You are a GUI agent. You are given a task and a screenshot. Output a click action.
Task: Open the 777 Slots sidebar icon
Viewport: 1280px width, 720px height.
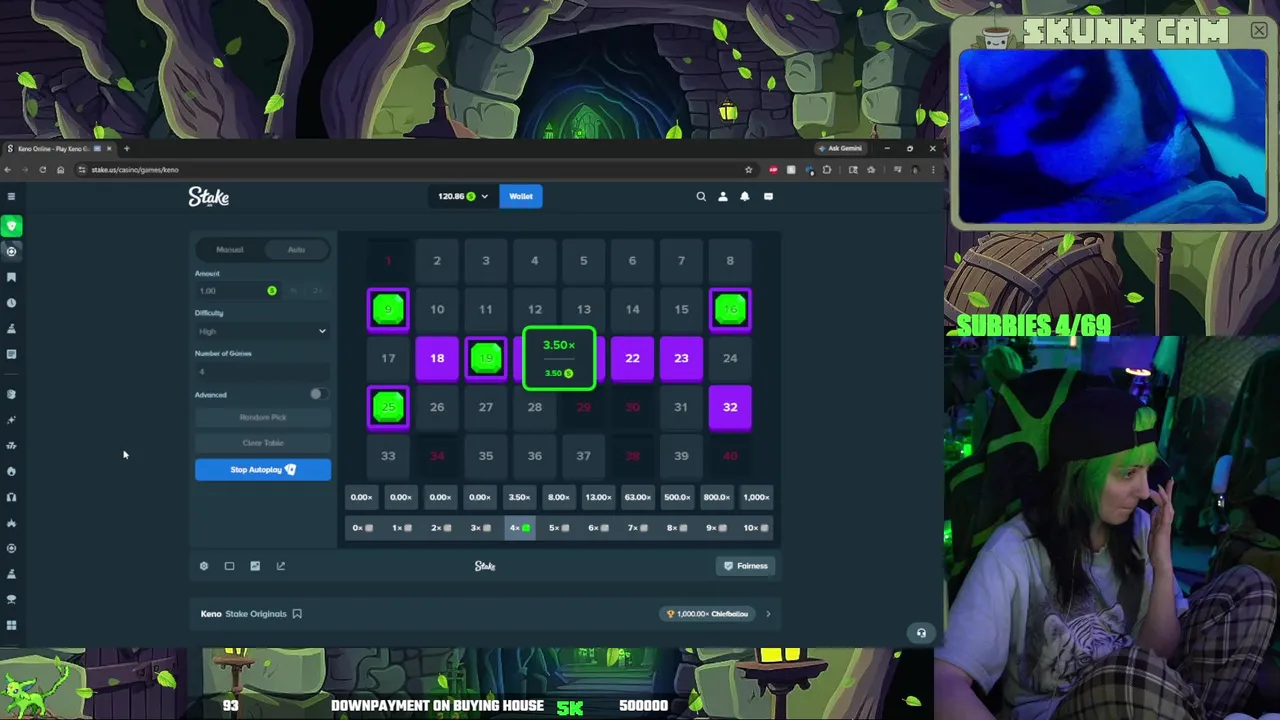[11, 446]
